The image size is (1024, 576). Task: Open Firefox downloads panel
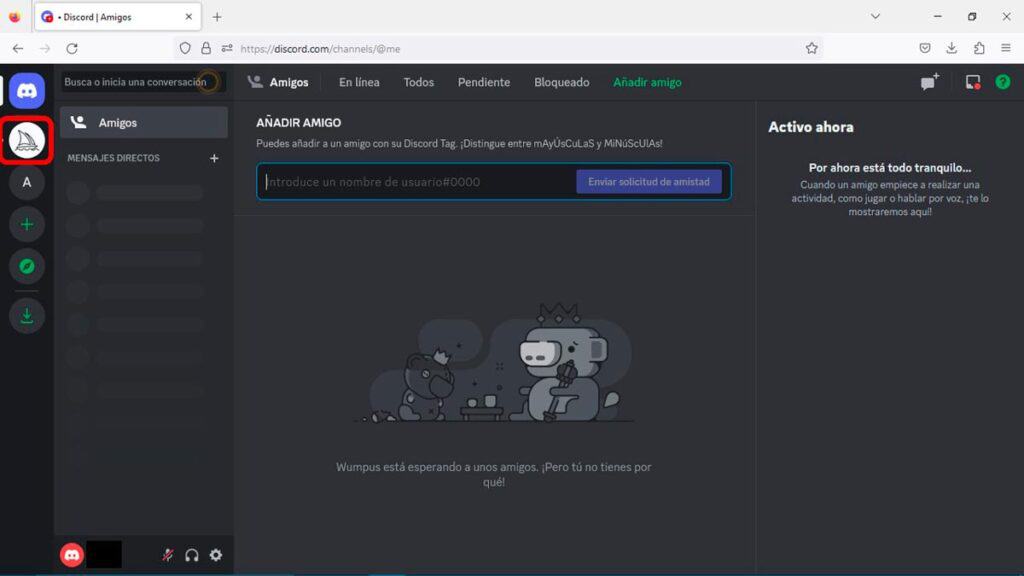tap(952, 48)
